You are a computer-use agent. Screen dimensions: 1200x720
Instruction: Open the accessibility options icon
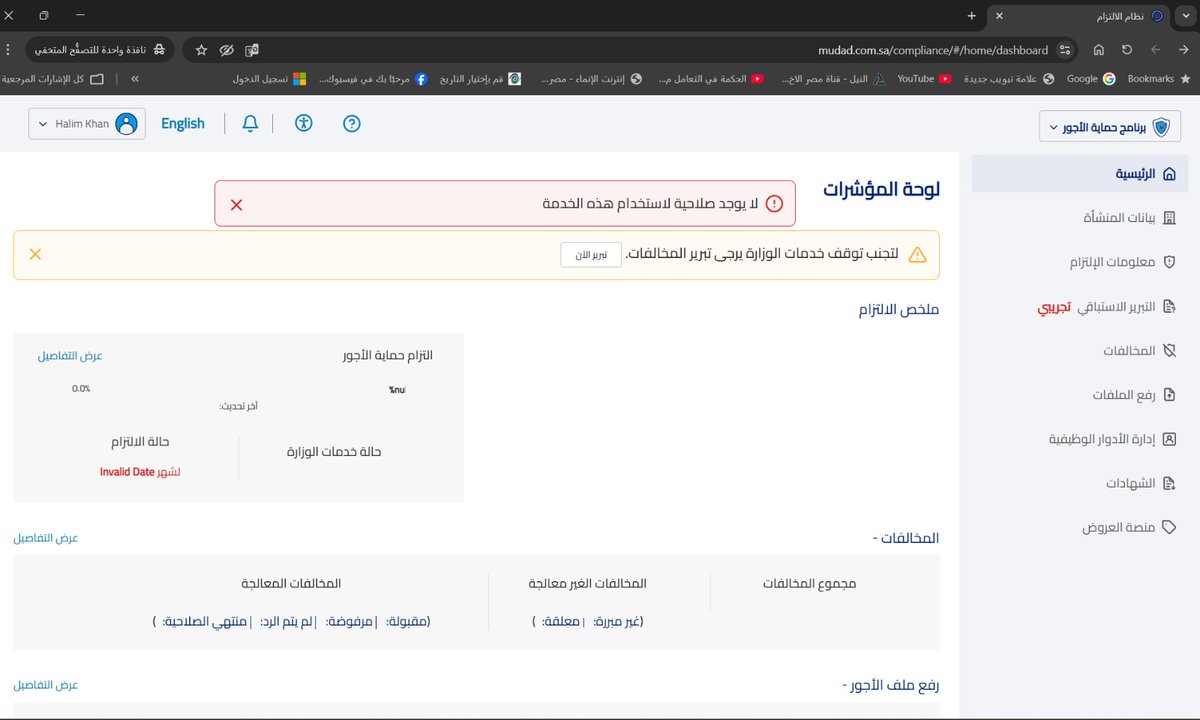[304, 123]
